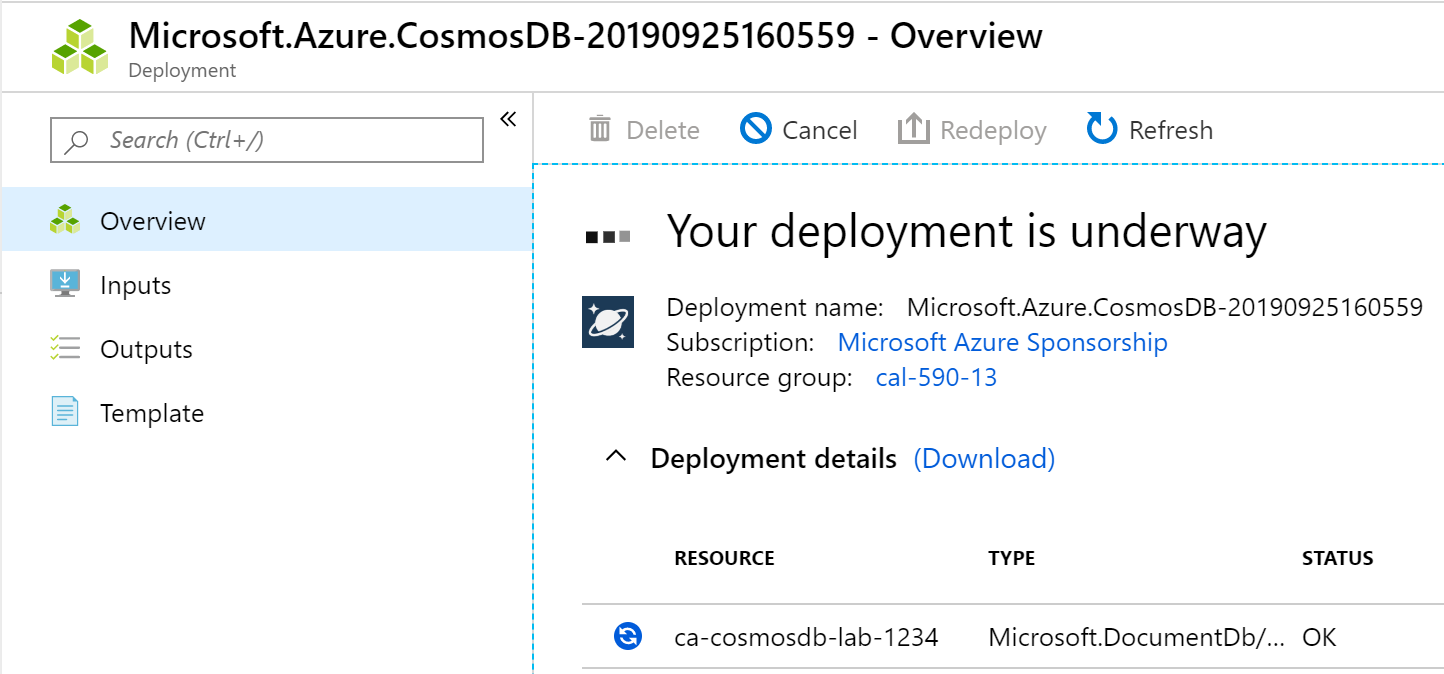Download the deployment details
Image resolution: width=1444 pixels, height=674 pixels.
(x=984, y=458)
